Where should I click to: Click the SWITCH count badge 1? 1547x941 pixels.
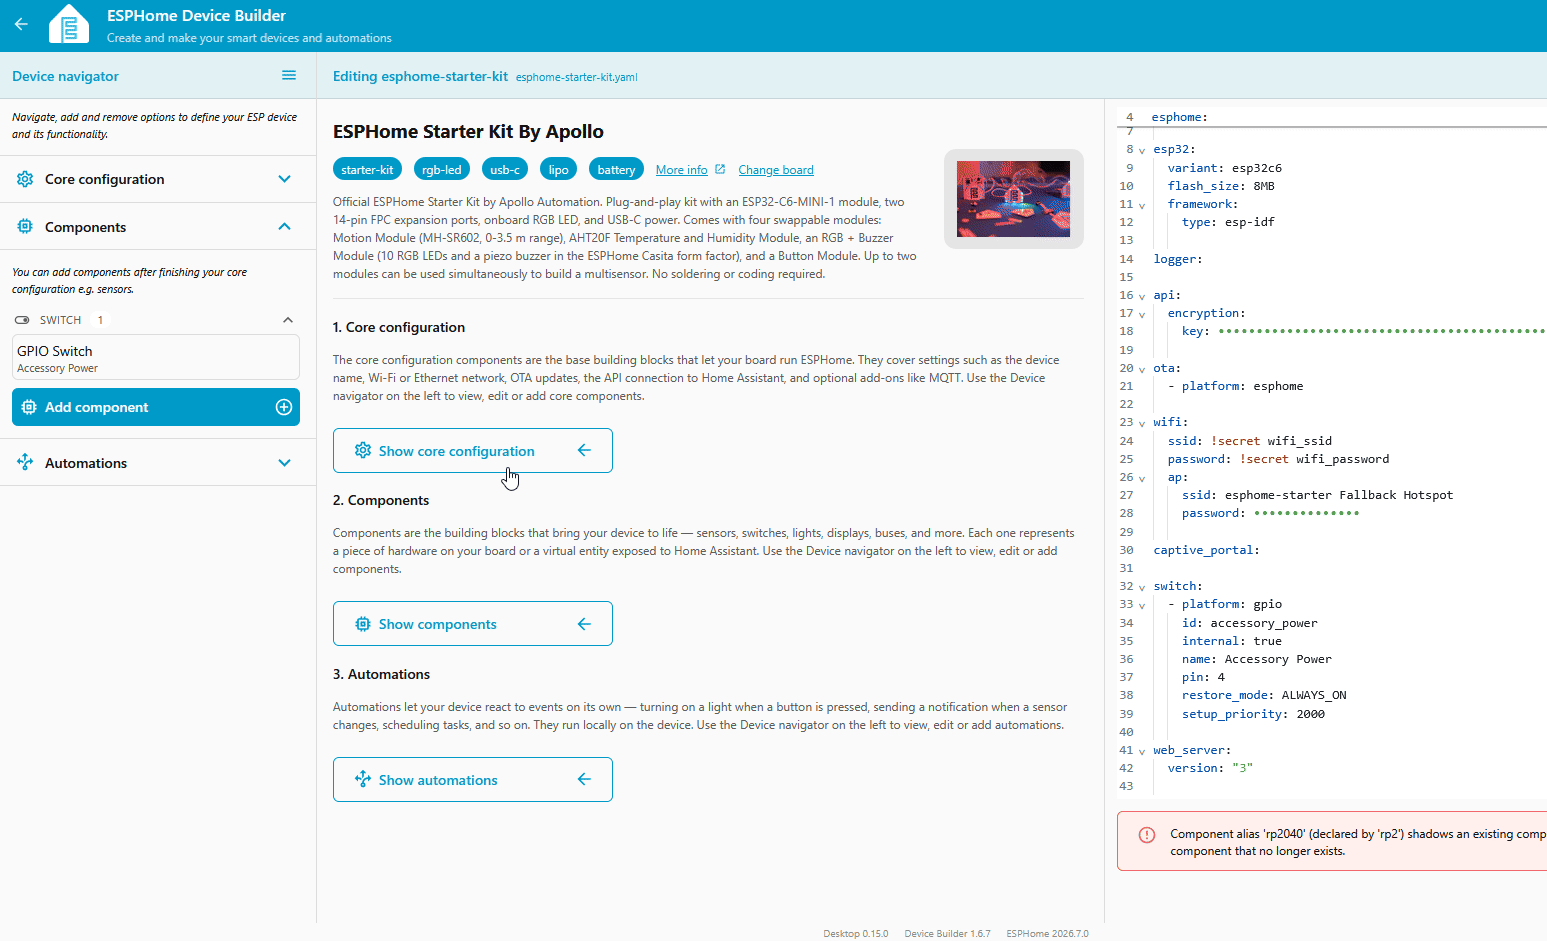(x=100, y=320)
